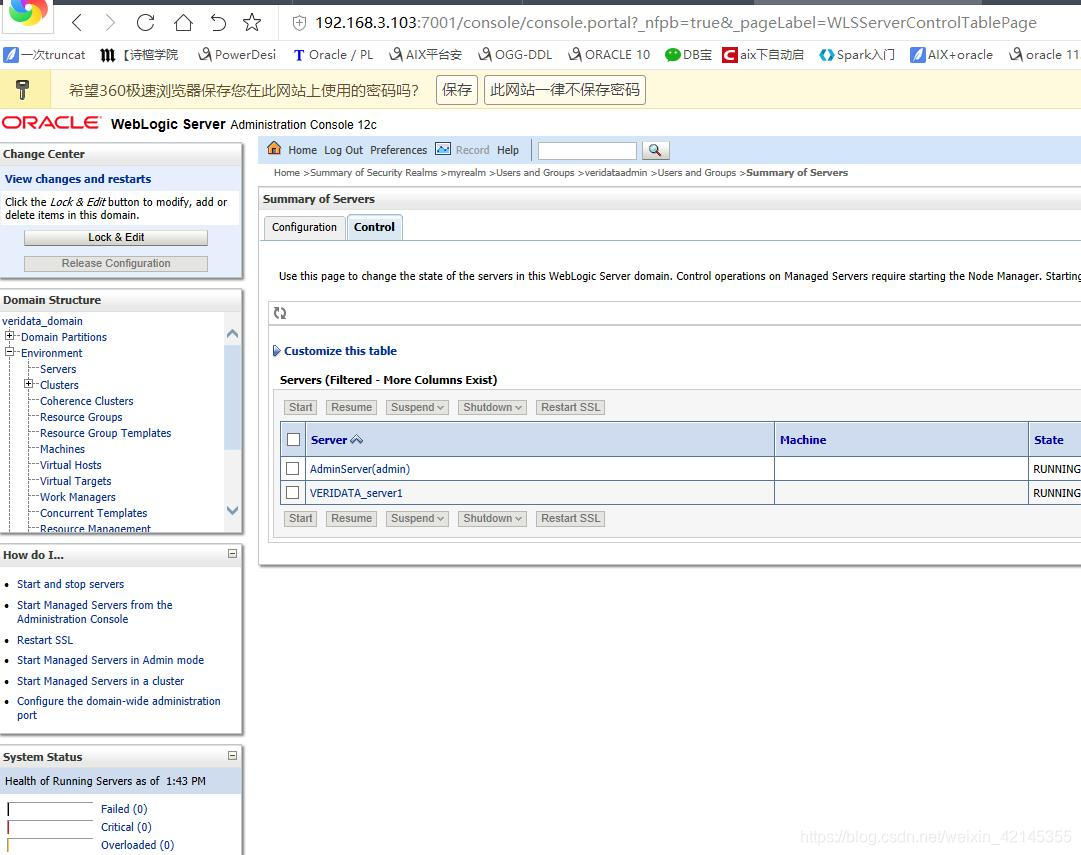This screenshot has width=1081, height=855.
Task: Click the 保存 save password button
Action: [457, 90]
